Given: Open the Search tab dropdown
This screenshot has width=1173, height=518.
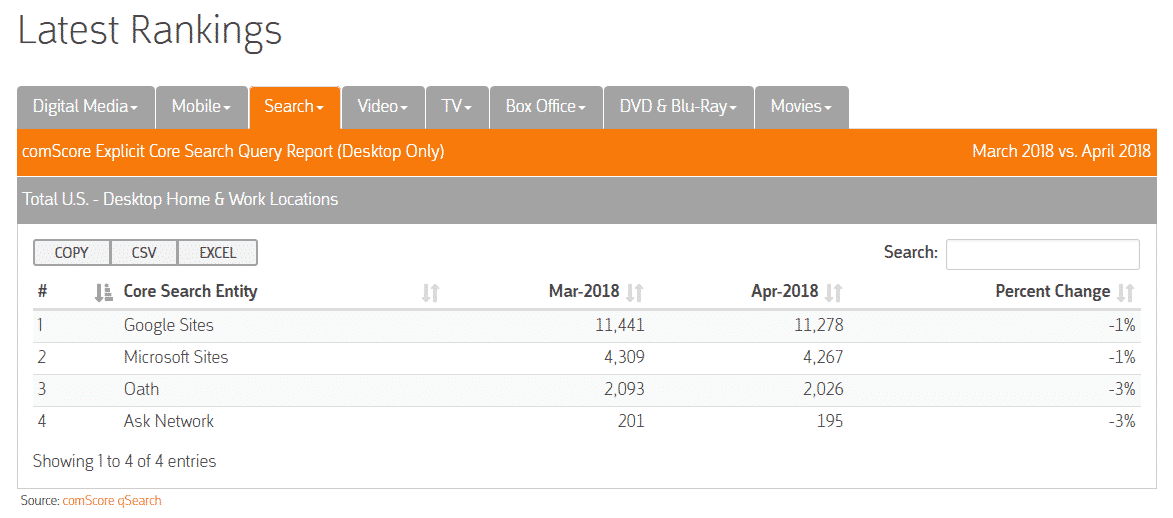Looking at the screenshot, I should click(x=294, y=107).
